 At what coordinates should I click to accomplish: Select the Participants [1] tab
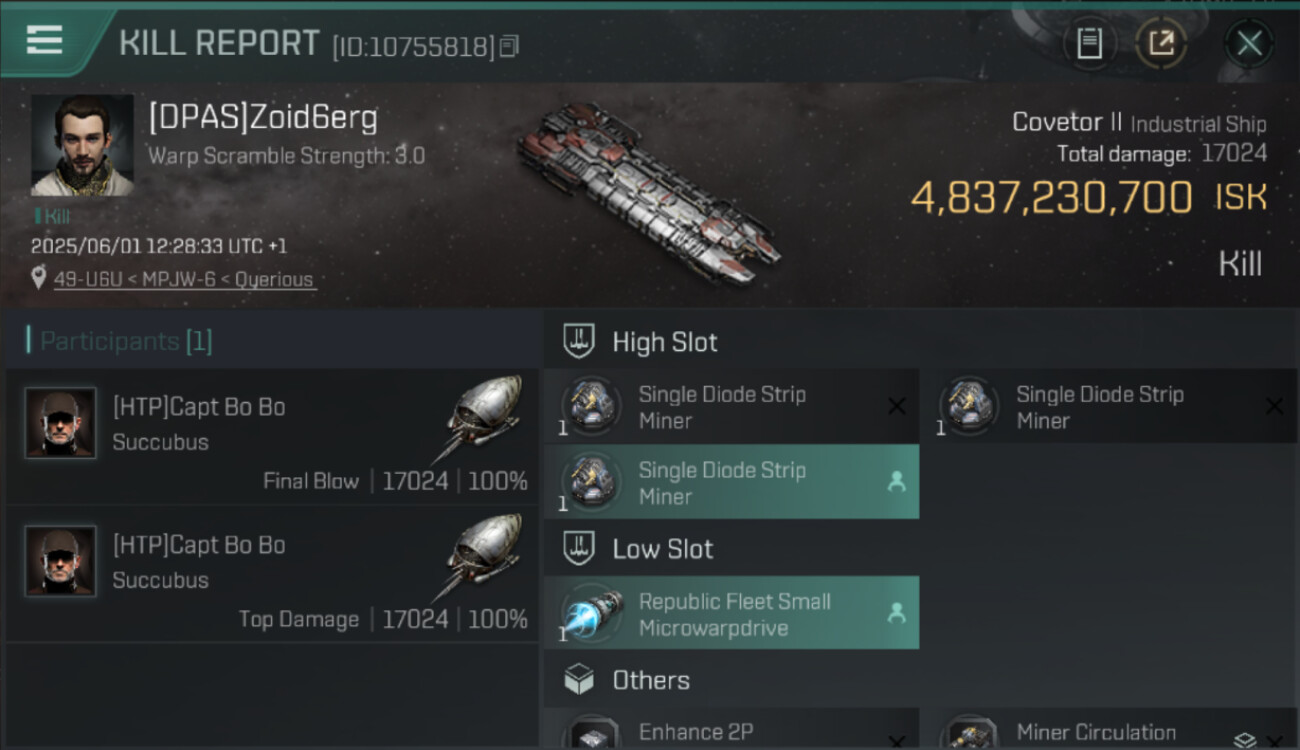pyautogui.click(x=126, y=341)
